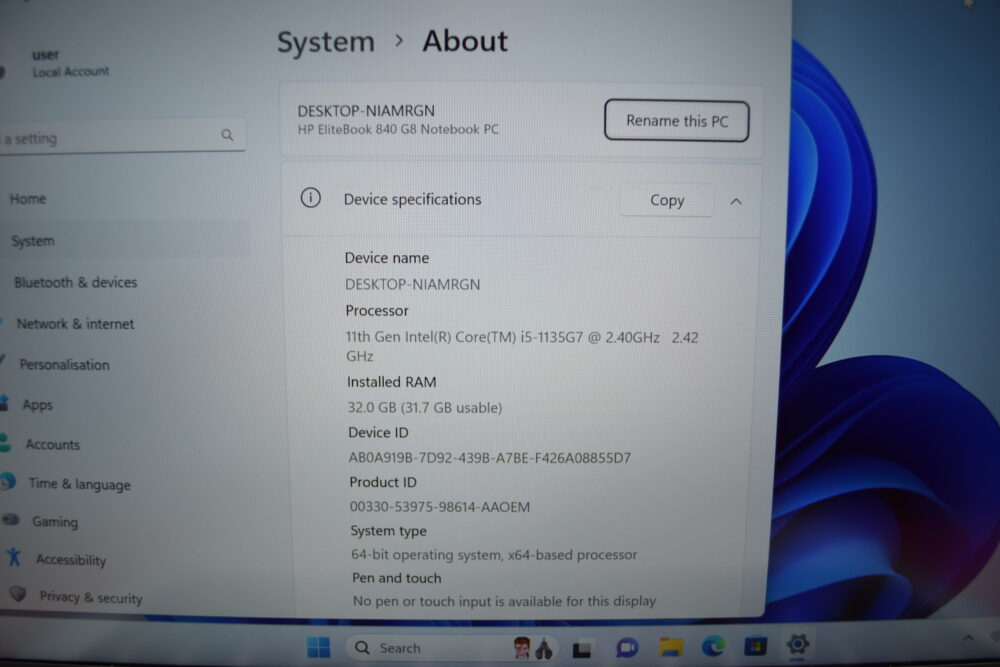Click the Find a setting search field
The image size is (1000, 667).
(121, 136)
